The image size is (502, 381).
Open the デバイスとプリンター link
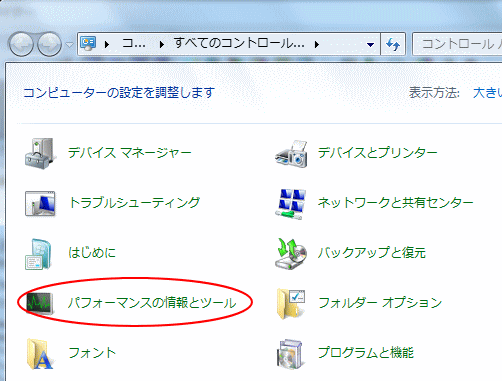pos(377,153)
